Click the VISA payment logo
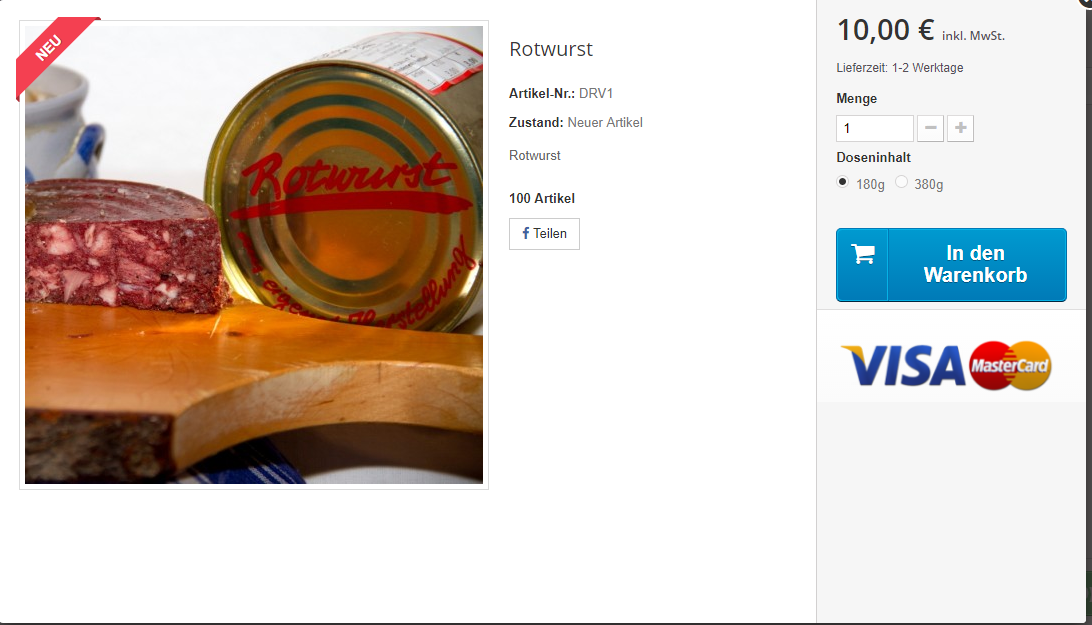 (903, 366)
